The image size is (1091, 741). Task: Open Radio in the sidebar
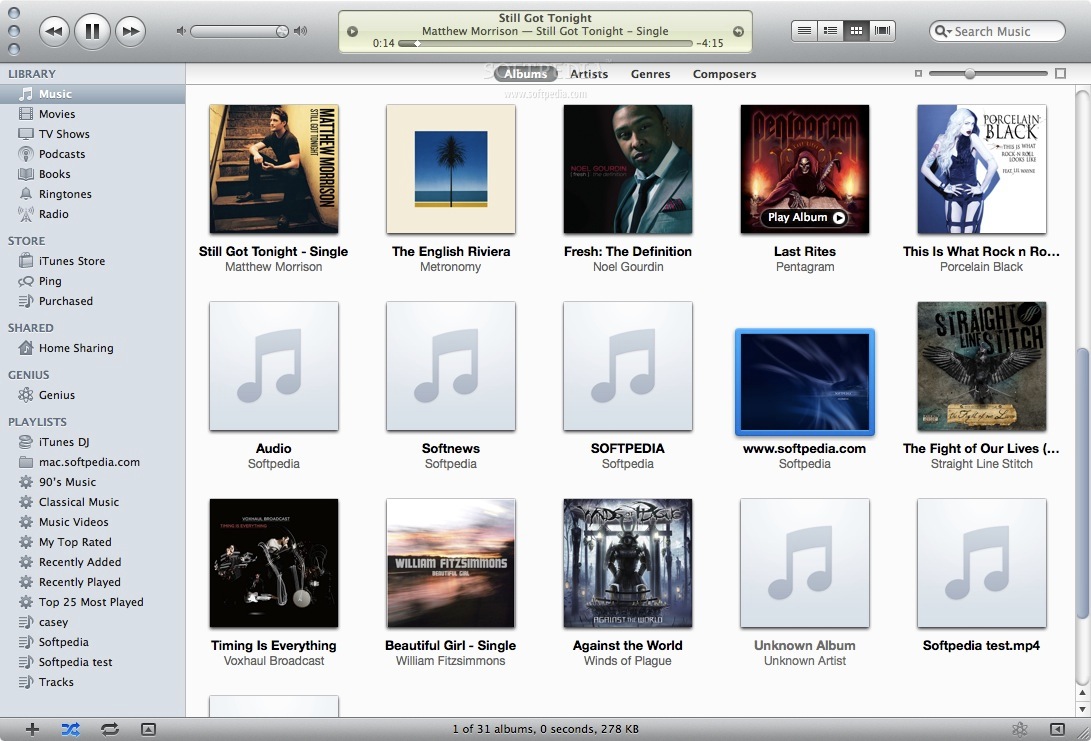93,214
